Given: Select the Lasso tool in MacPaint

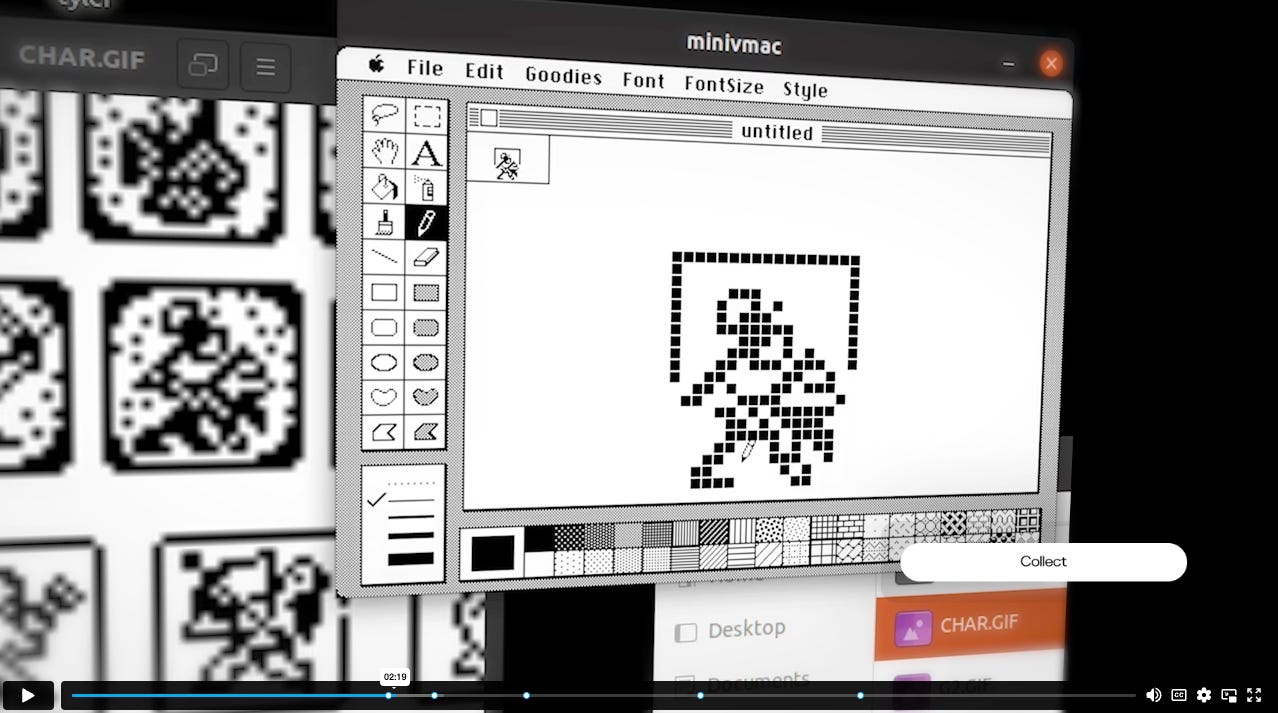Looking at the screenshot, I should 384,115.
